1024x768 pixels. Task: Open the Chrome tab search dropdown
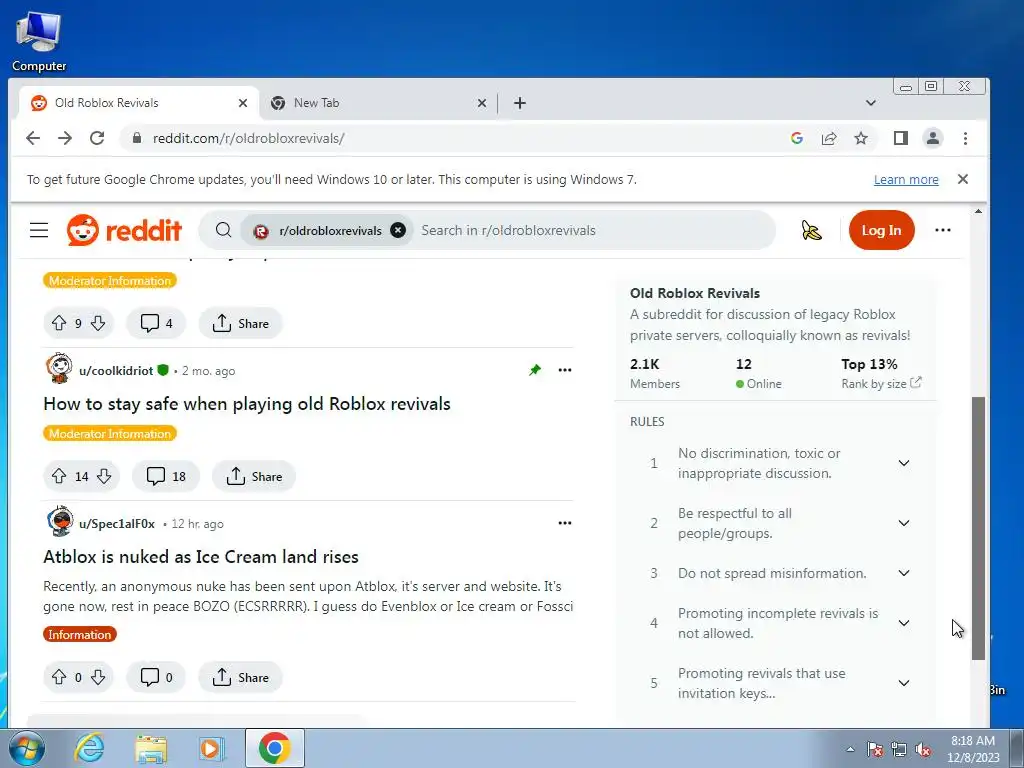click(871, 103)
